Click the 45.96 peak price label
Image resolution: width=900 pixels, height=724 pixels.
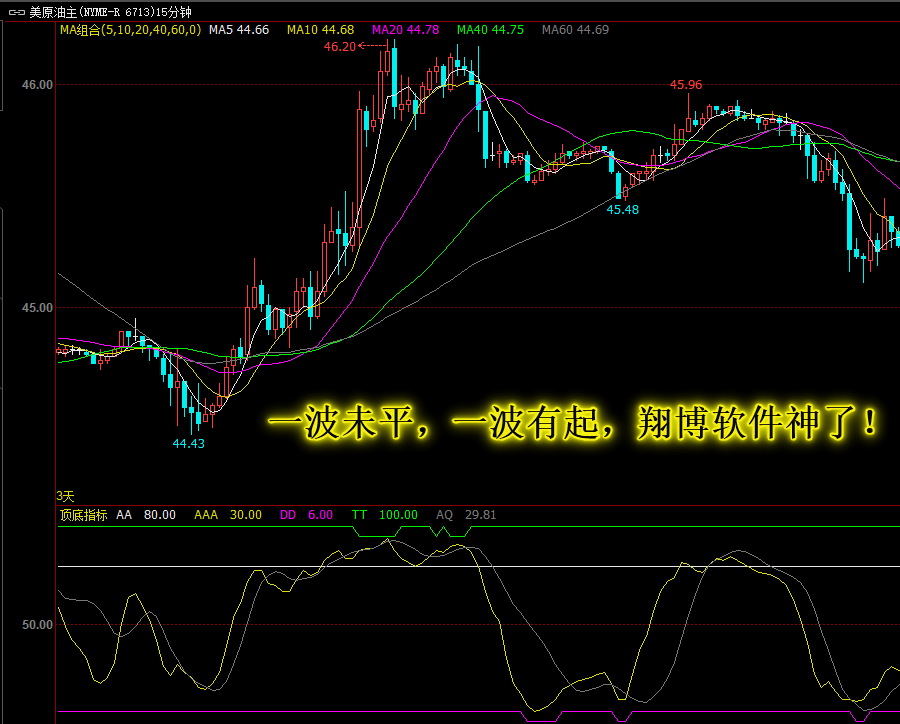pyautogui.click(x=686, y=85)
